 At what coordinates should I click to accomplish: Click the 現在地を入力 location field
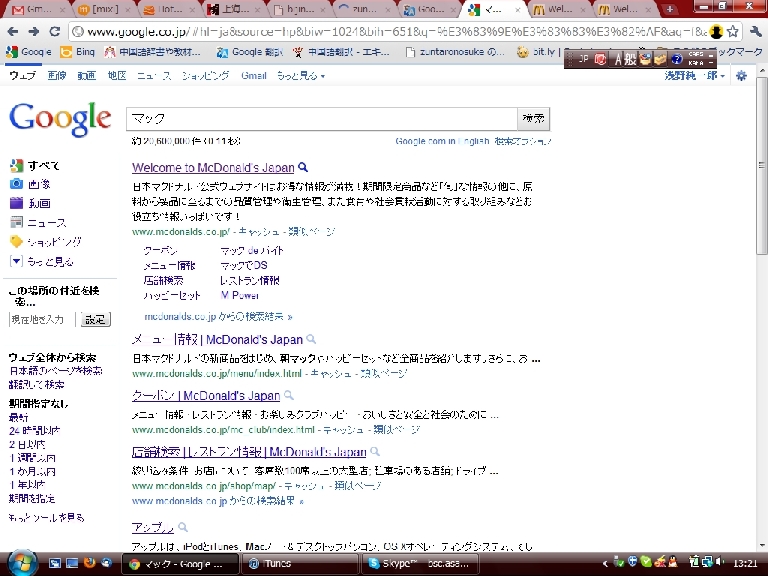[x=41, y=319]
